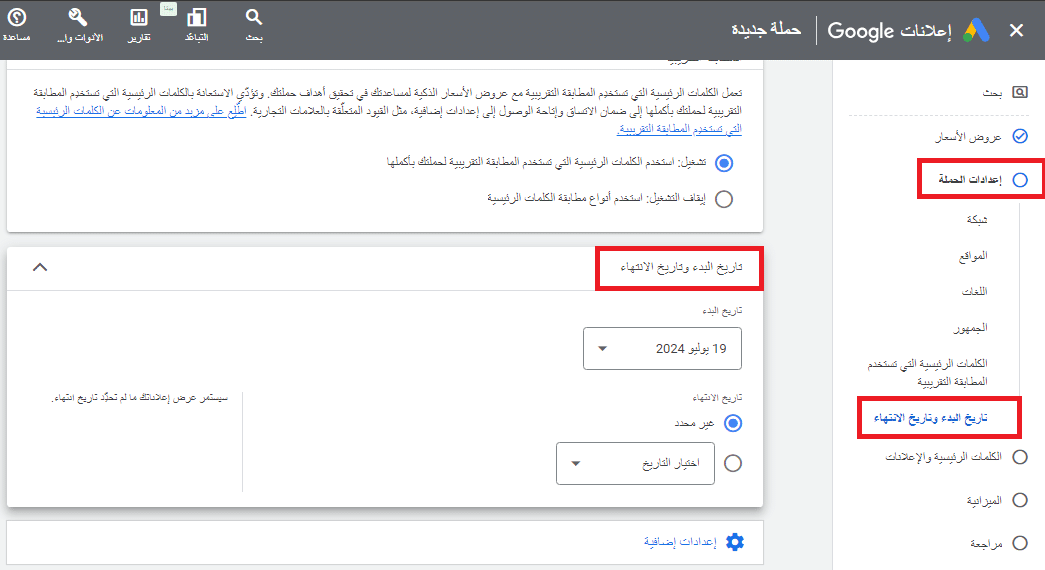Click the Google Ads logo
Viewport: 1045px width, 570px height.
point(976,30)
